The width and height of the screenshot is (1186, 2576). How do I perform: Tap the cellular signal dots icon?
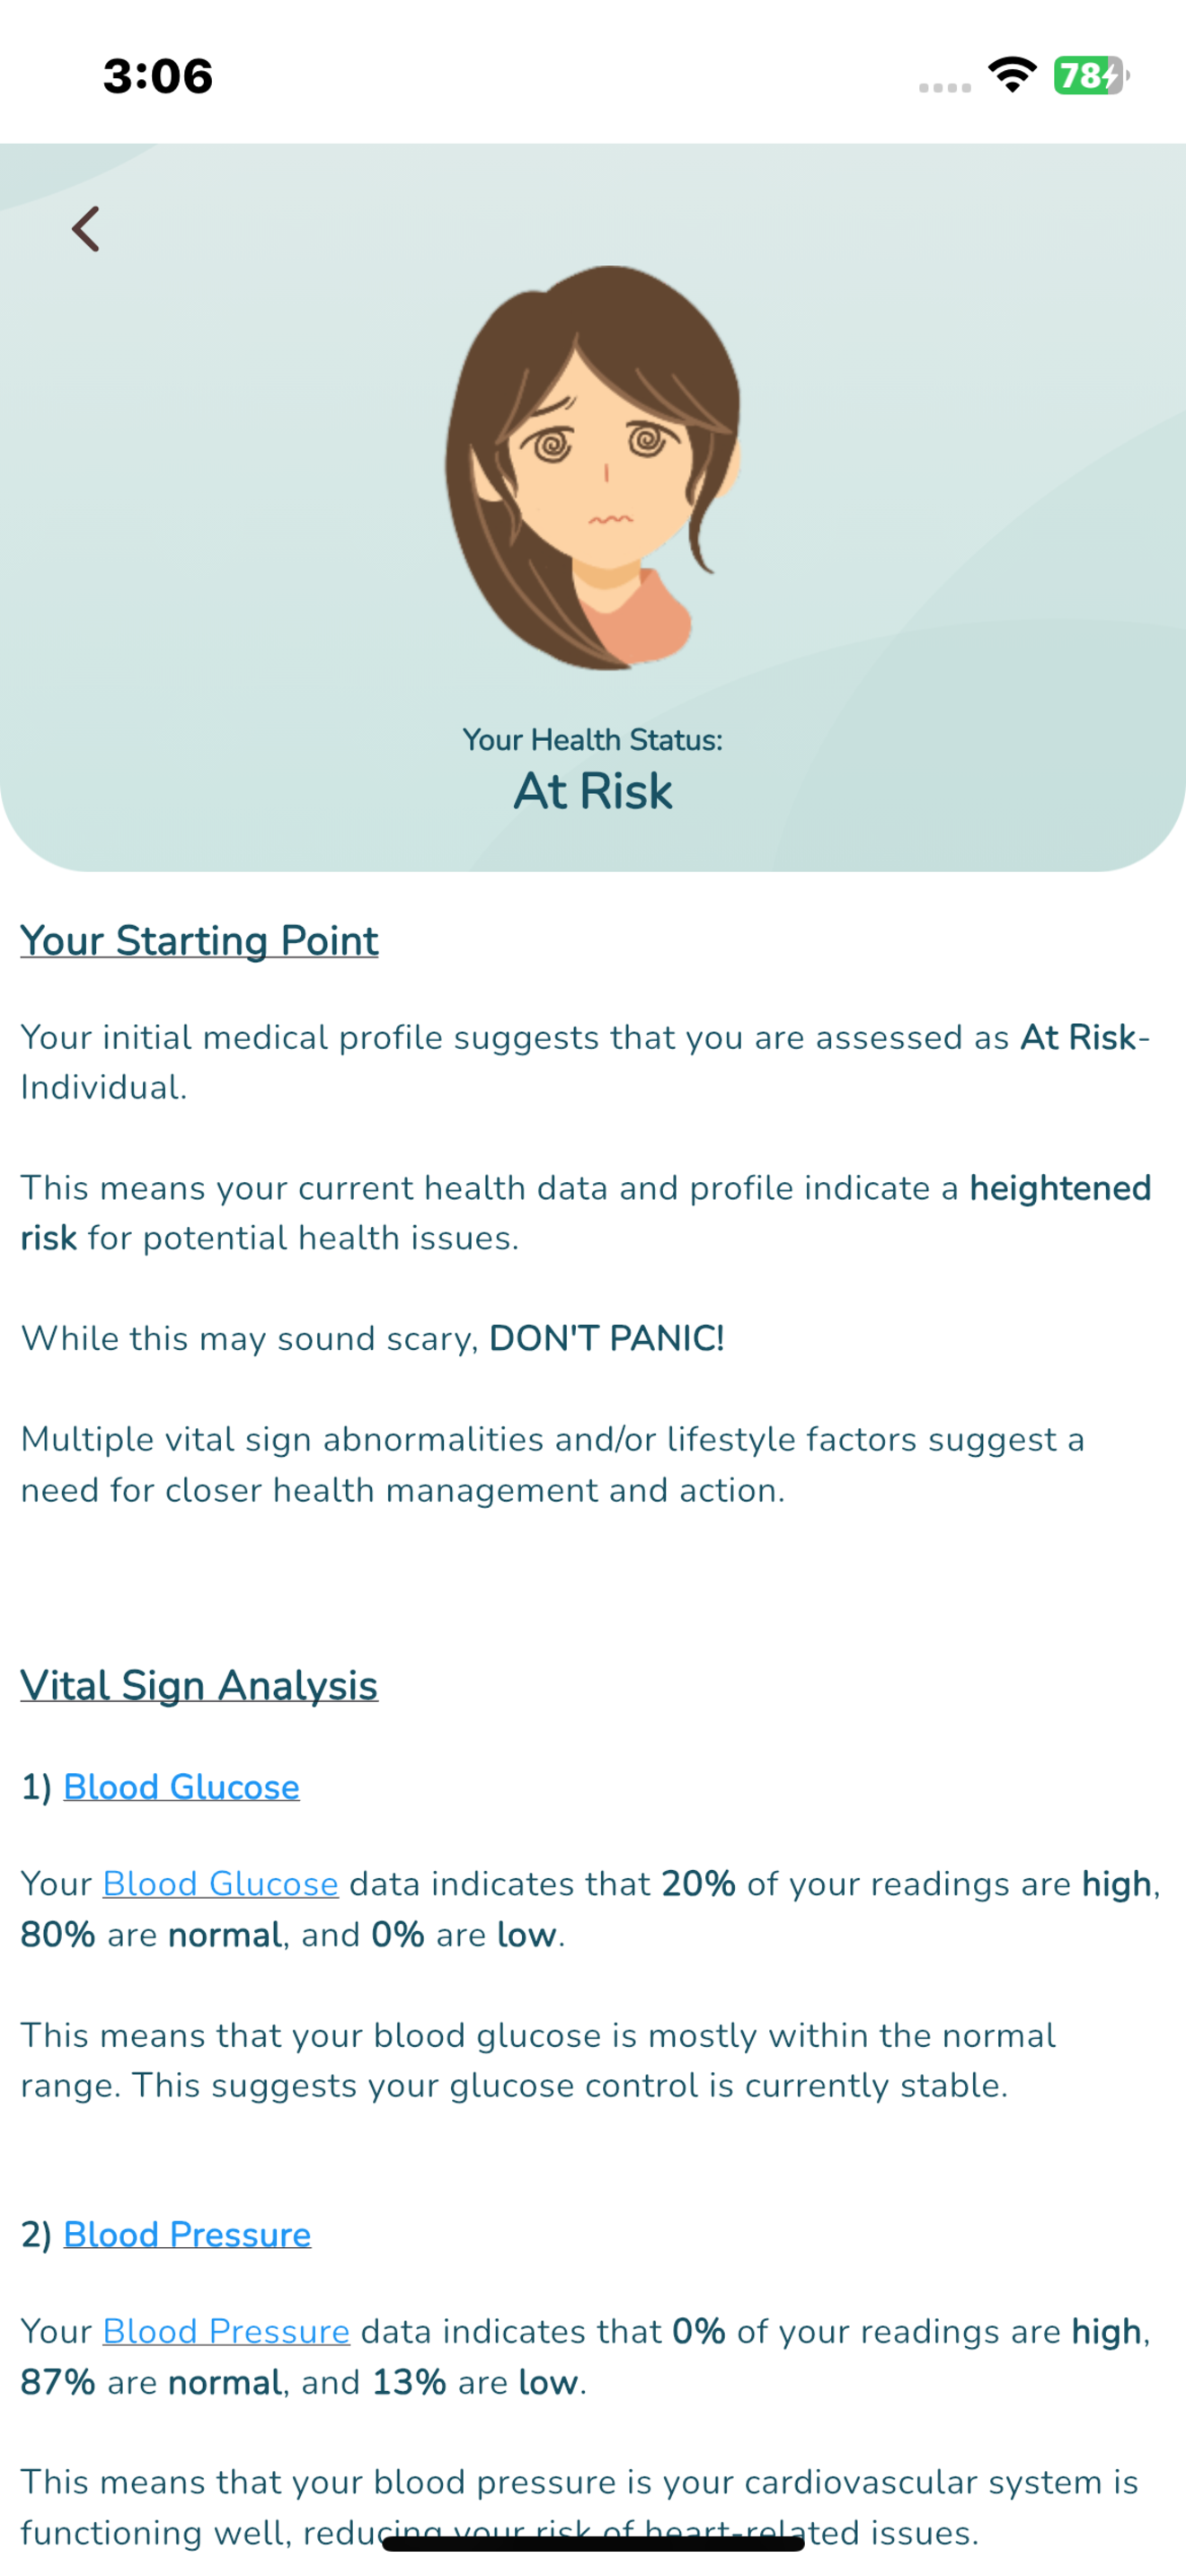945,87
